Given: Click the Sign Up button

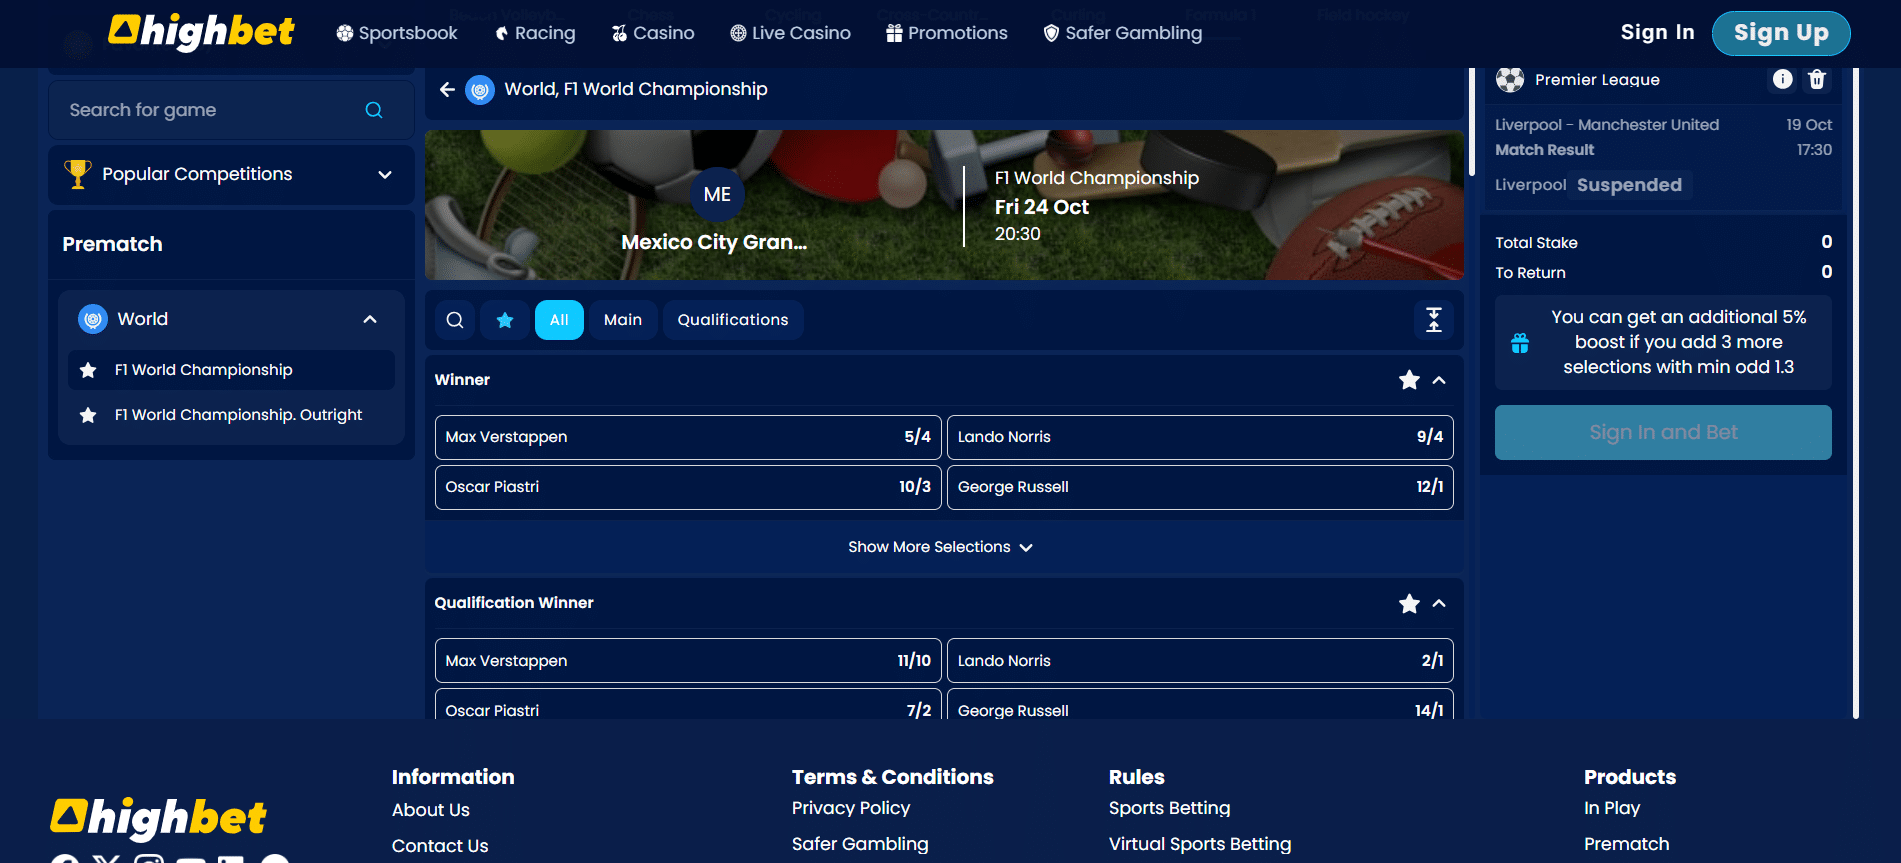Looking at the screenshot, I should 1780,33.
